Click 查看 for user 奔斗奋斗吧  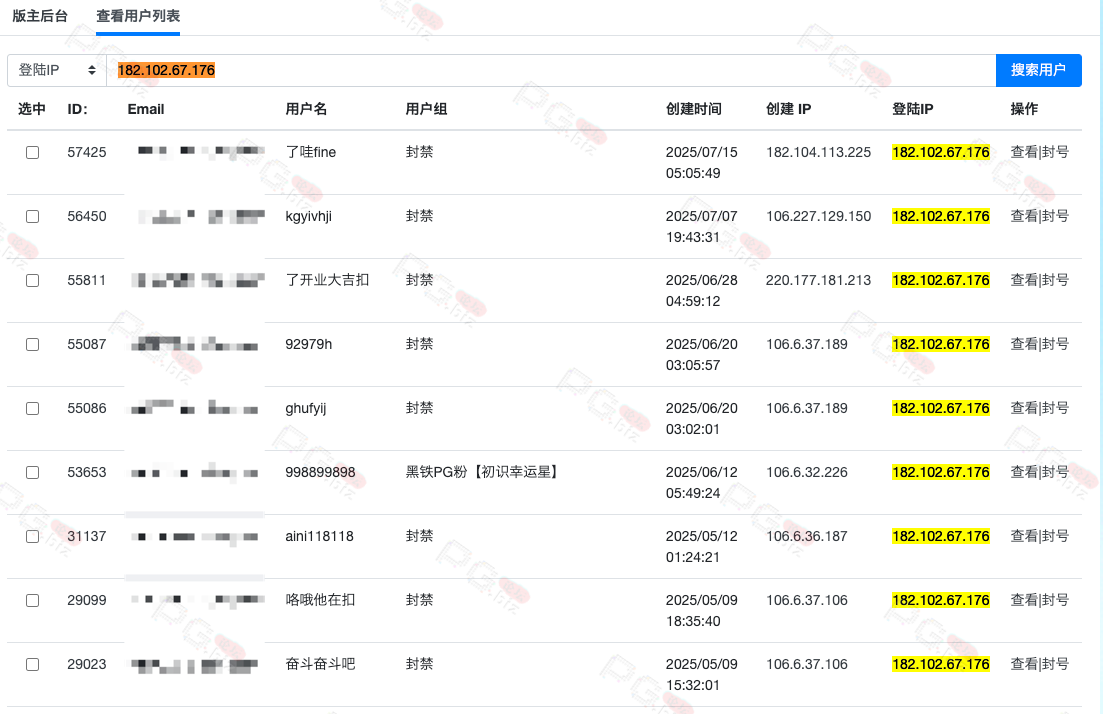coord(1023,664)
